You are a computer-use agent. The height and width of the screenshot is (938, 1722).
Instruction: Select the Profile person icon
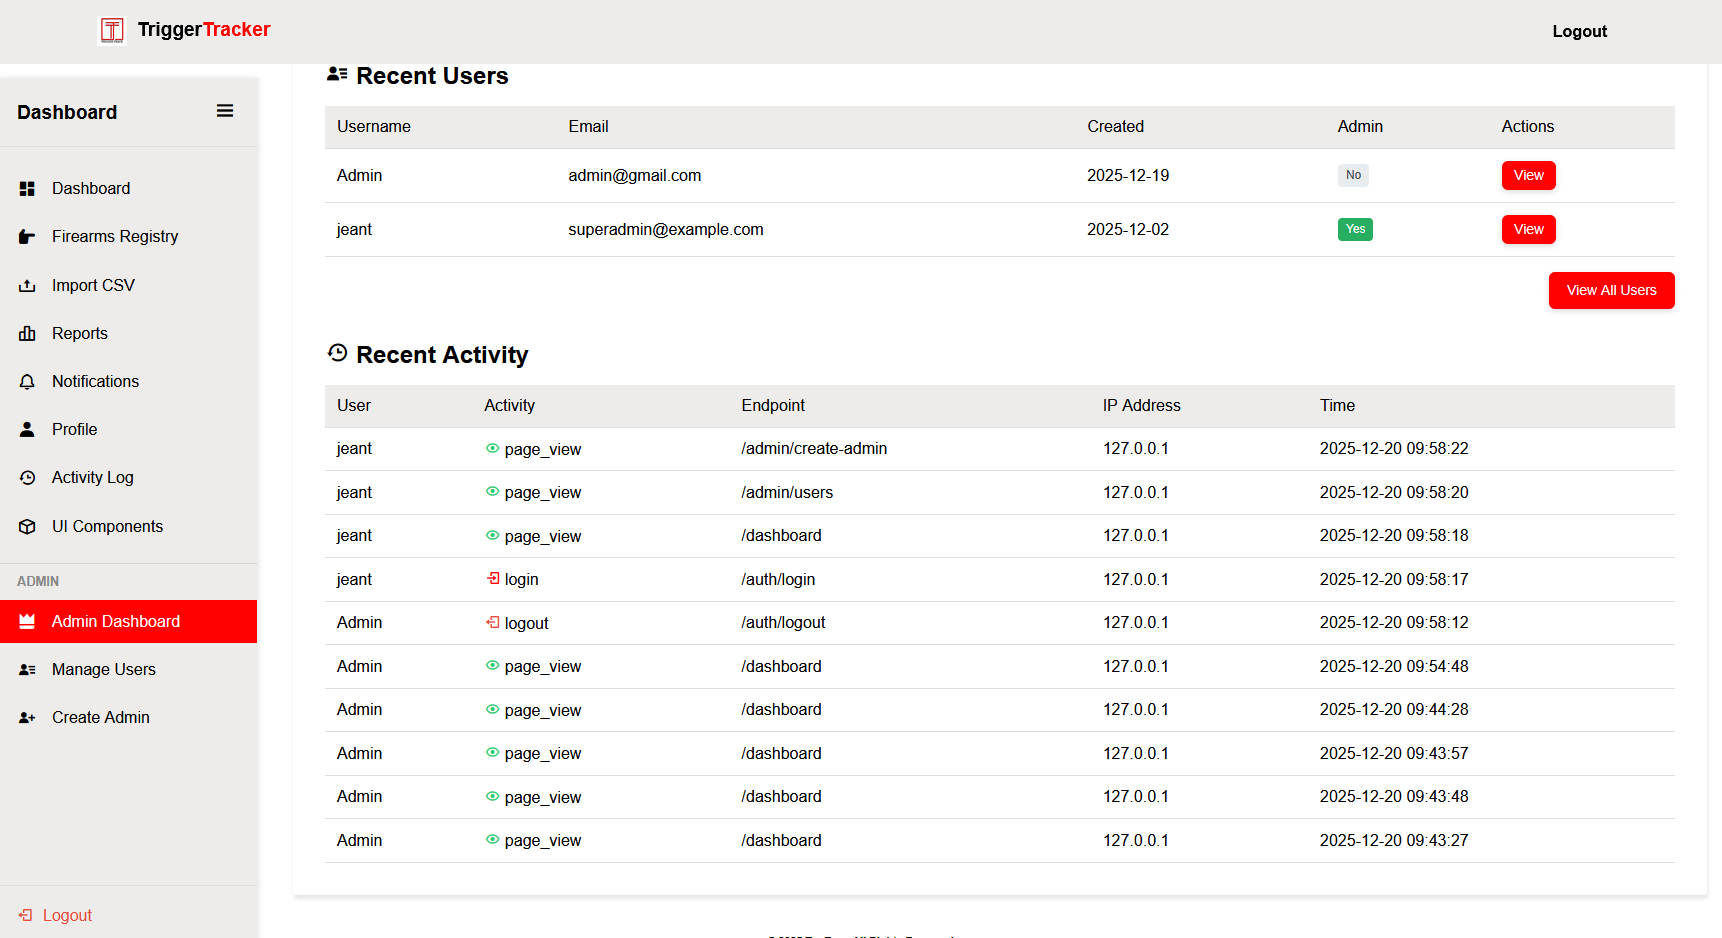(x=27, y=429)
